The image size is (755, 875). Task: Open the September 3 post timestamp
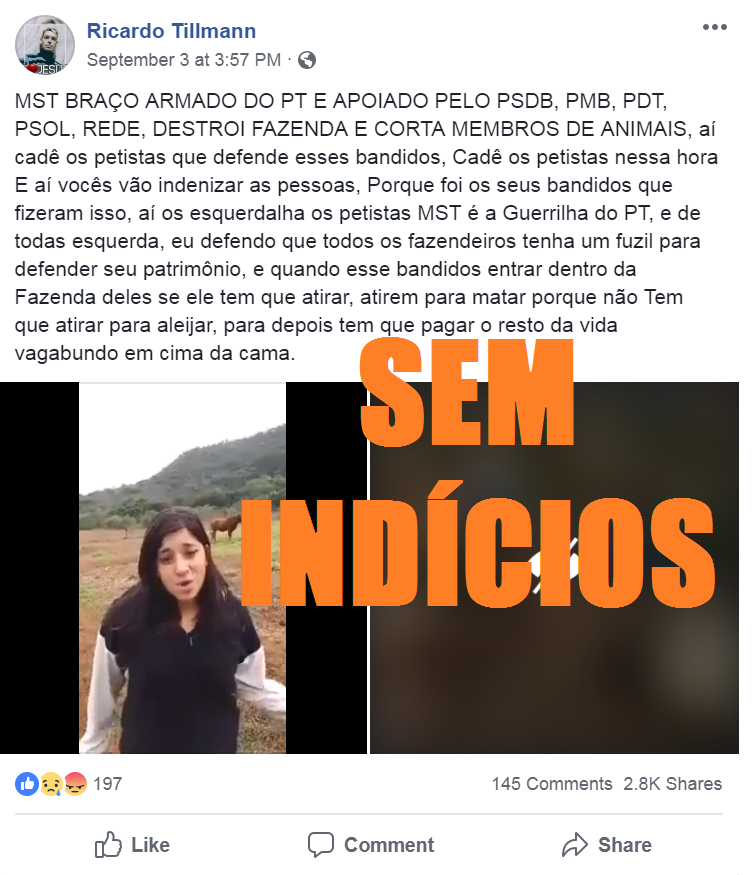click(x=184, y=60)
